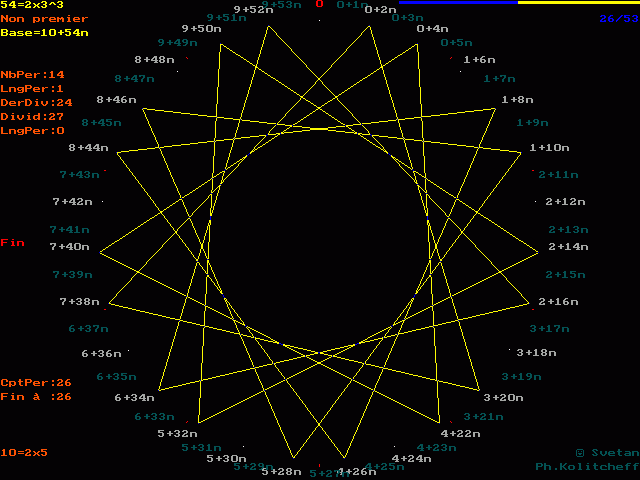This screenshot has height=480, width=640.
Task: Select the Divid:27 readout
Action: click(x=32, y=117)
